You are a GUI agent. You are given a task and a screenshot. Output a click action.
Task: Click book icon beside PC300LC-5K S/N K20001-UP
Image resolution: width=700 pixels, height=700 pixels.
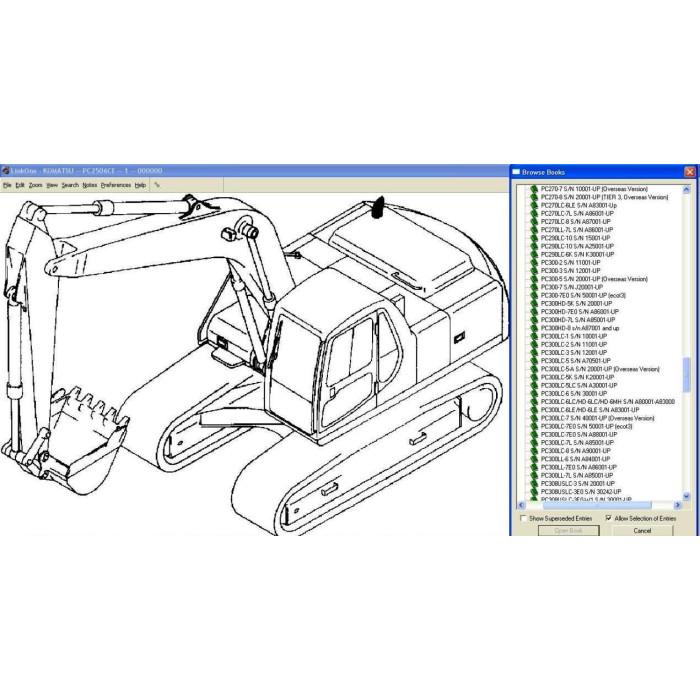[533, 377]
